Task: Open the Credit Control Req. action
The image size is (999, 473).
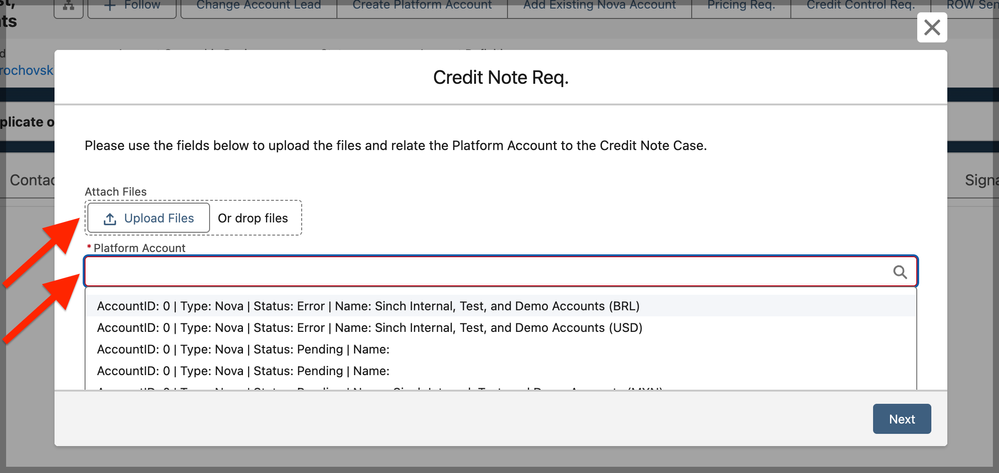Action: coord(860,6)
